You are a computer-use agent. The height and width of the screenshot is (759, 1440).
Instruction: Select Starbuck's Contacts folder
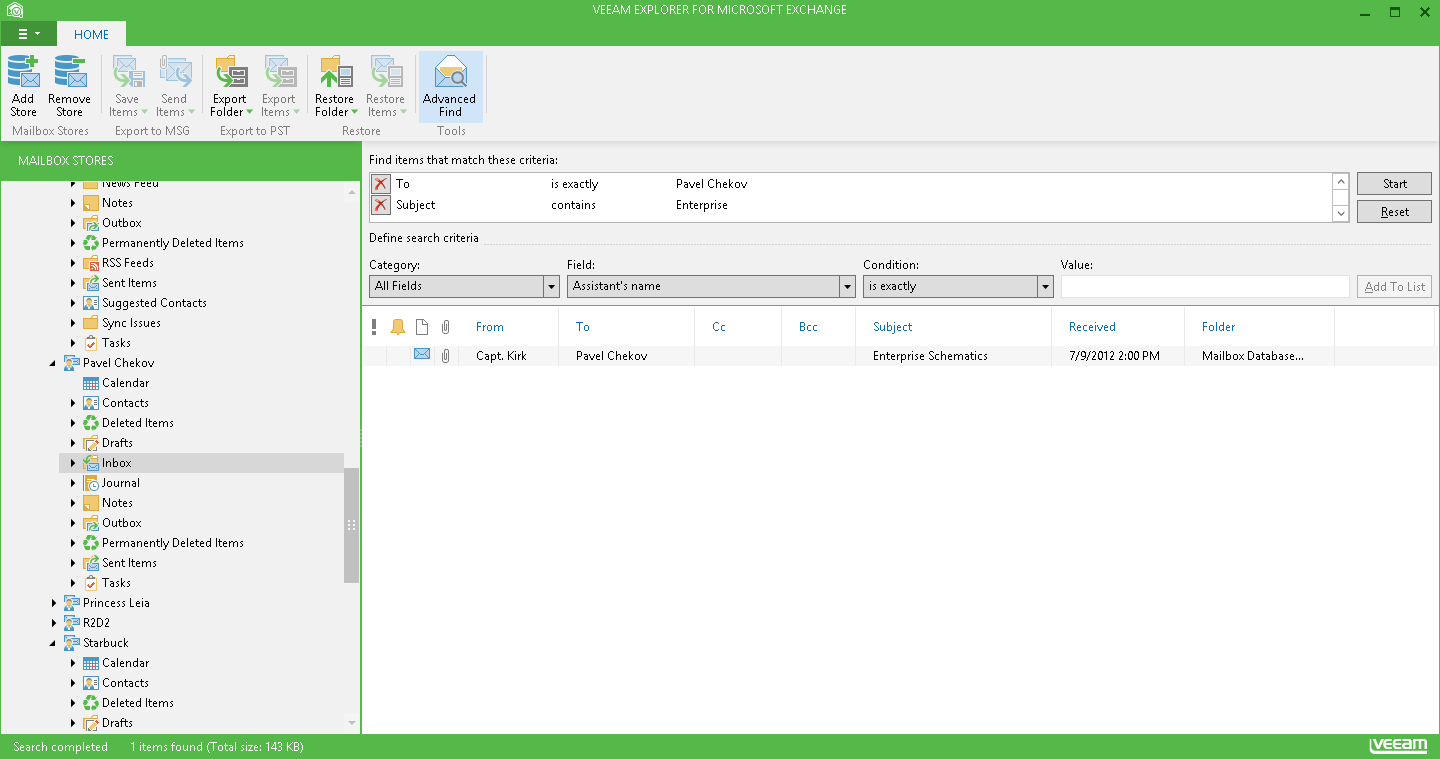[x=125, y=683]
